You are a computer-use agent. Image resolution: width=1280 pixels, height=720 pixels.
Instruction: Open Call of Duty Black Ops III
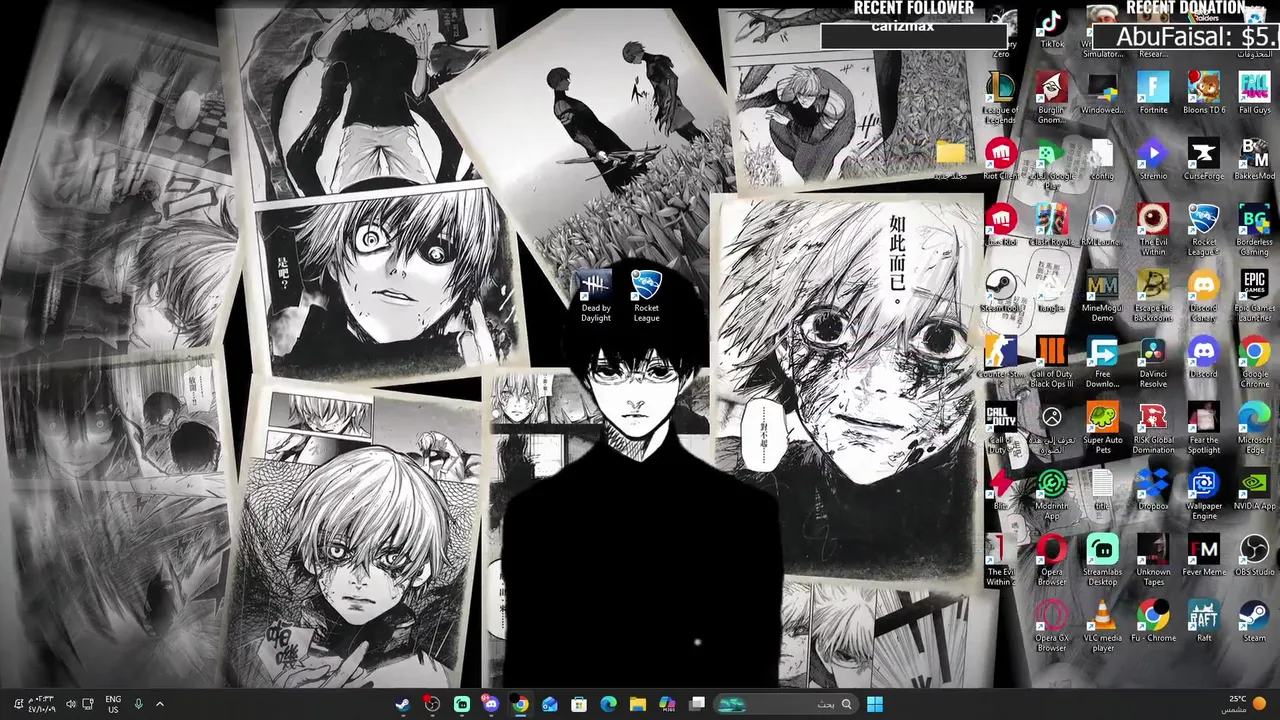1052,361
